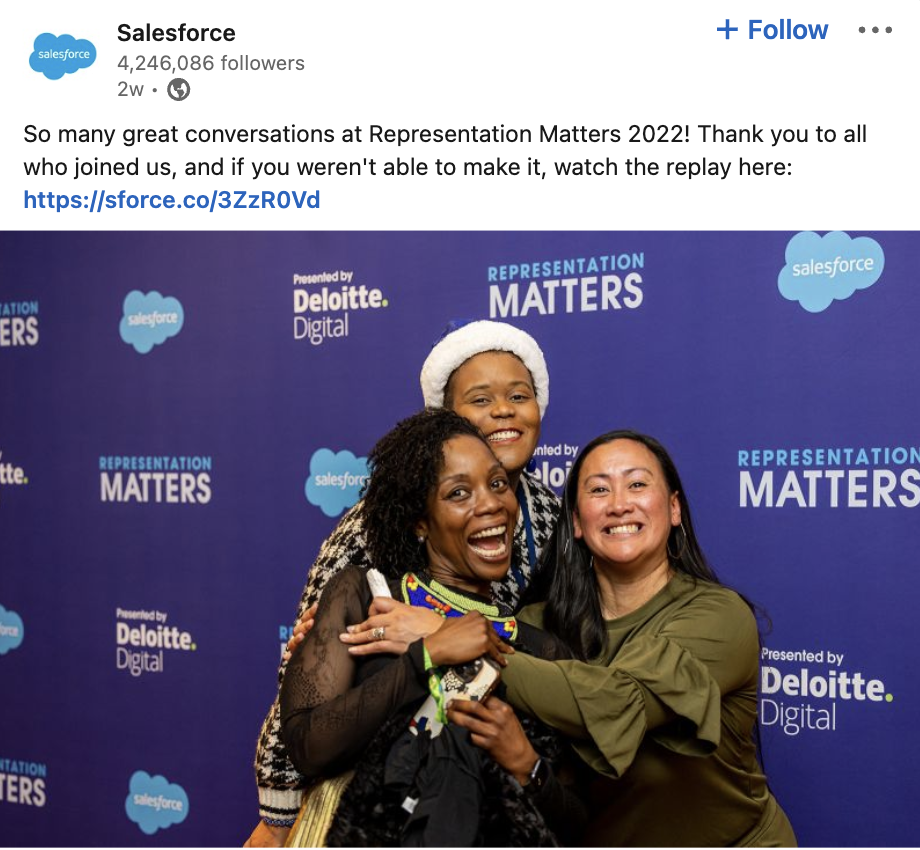The width and height of the screenshot is (920, 850).
Task: Click the right-side Representation Matters text in photo
Action: pos(829,478)
